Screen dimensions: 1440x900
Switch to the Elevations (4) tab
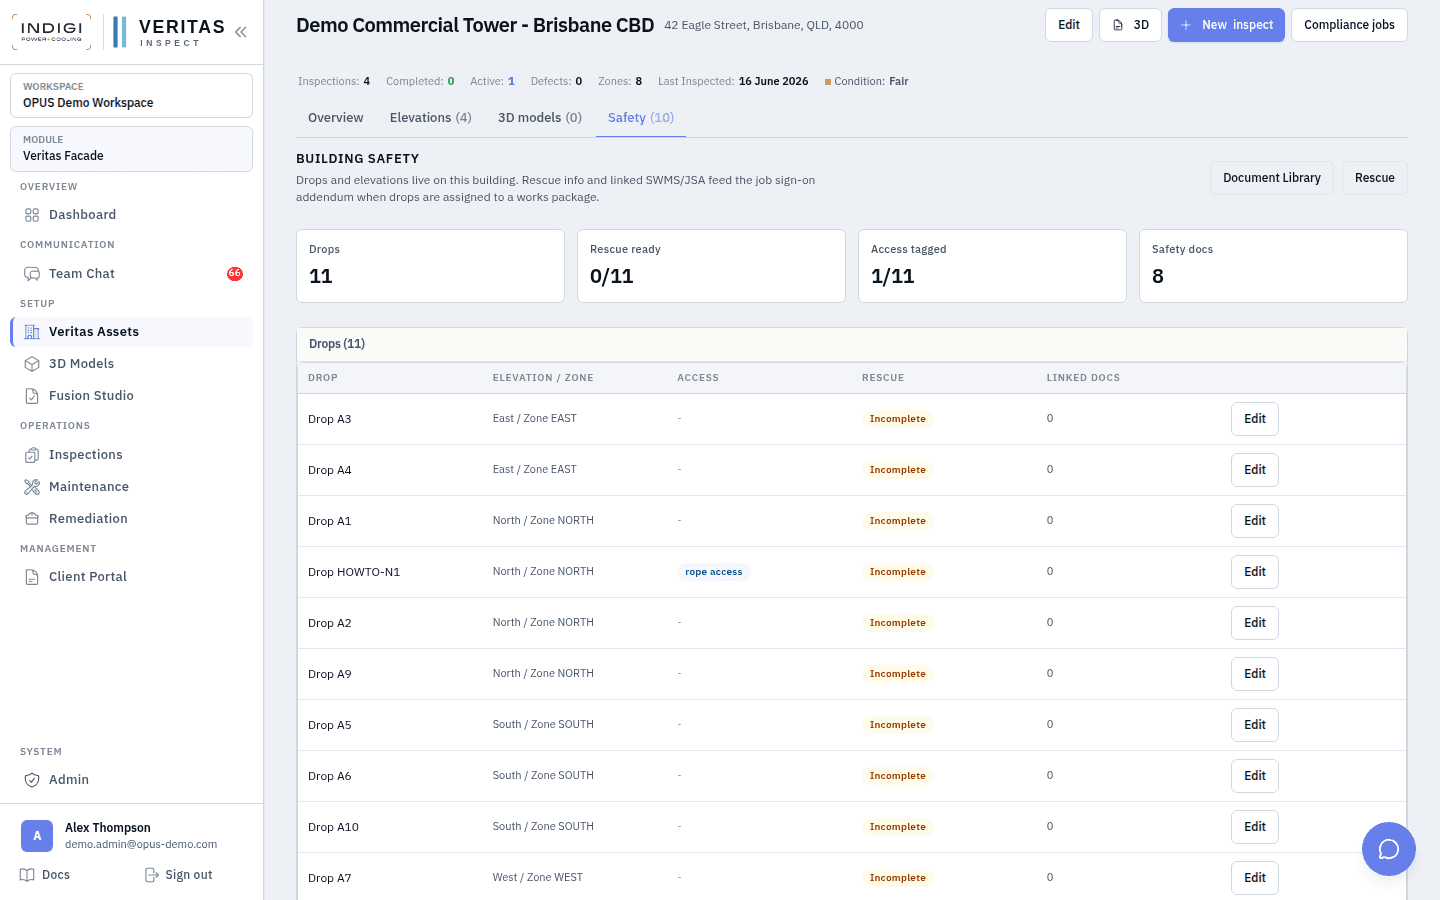(x=431, y=118)
